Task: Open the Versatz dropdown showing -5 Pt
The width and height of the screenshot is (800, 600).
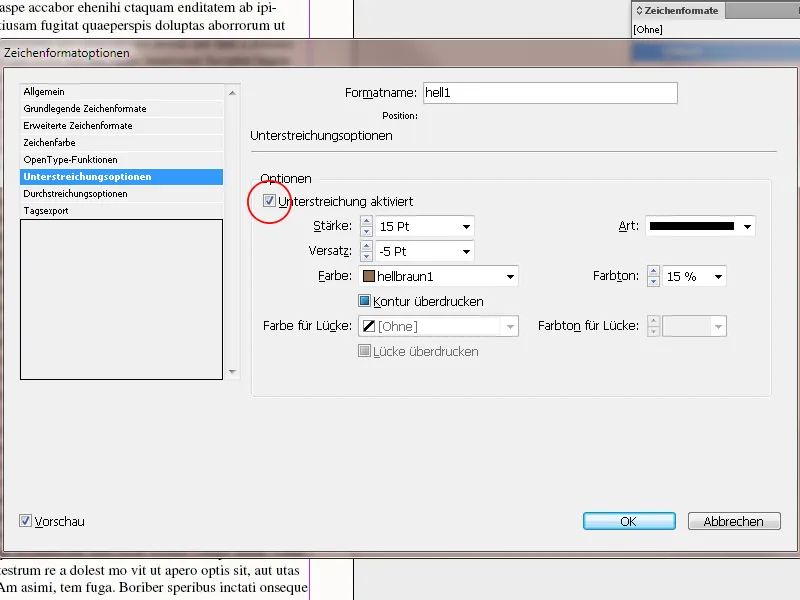Action: 466,252
